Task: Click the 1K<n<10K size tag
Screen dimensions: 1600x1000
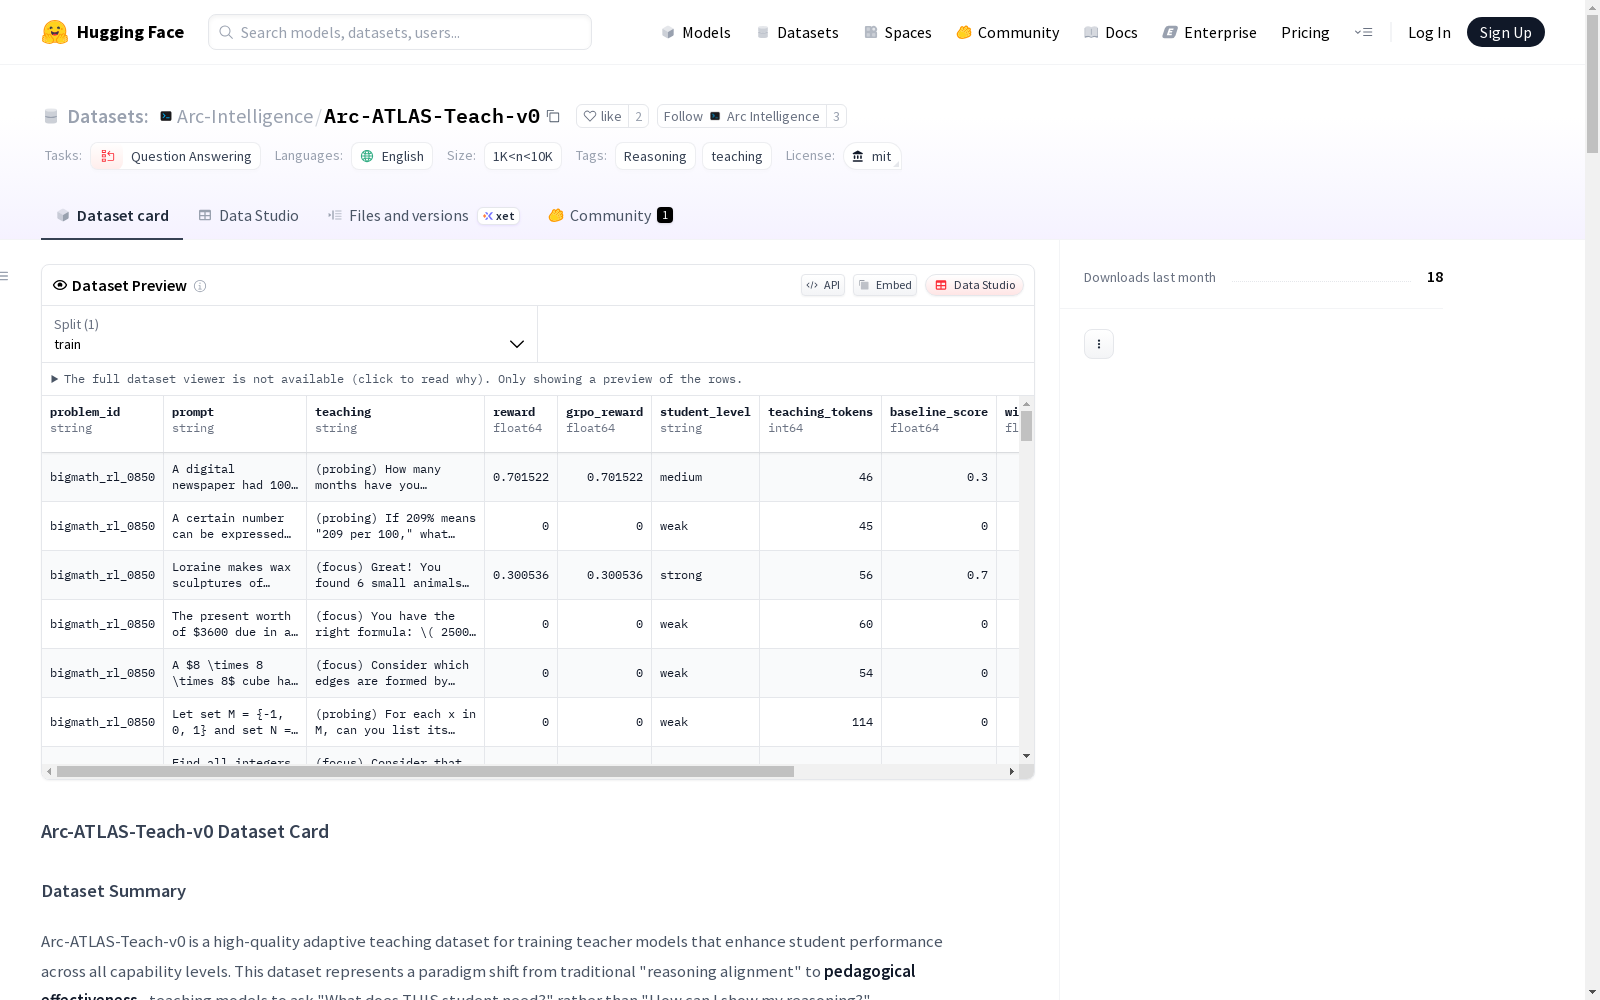Action: 523,156
